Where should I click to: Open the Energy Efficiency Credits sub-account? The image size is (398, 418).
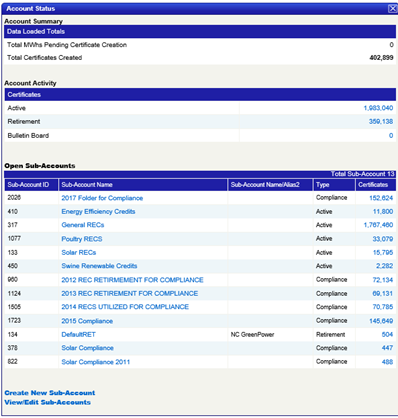(98, 212)
